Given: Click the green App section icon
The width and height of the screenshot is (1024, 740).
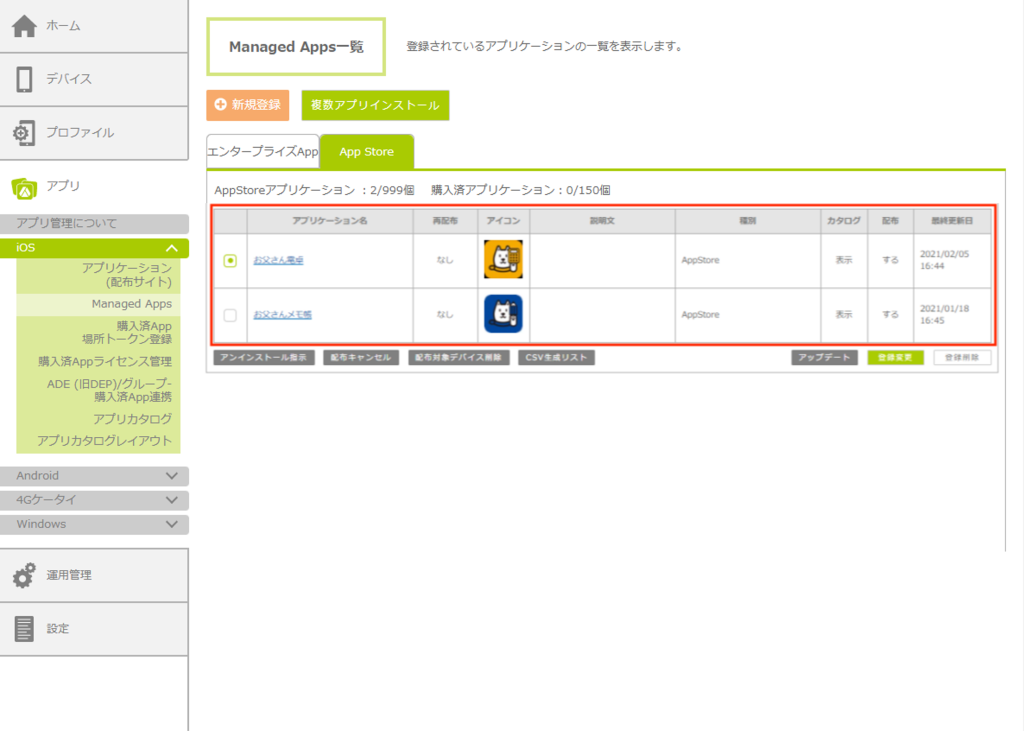Looking at the screenshot, I should 25,186.
